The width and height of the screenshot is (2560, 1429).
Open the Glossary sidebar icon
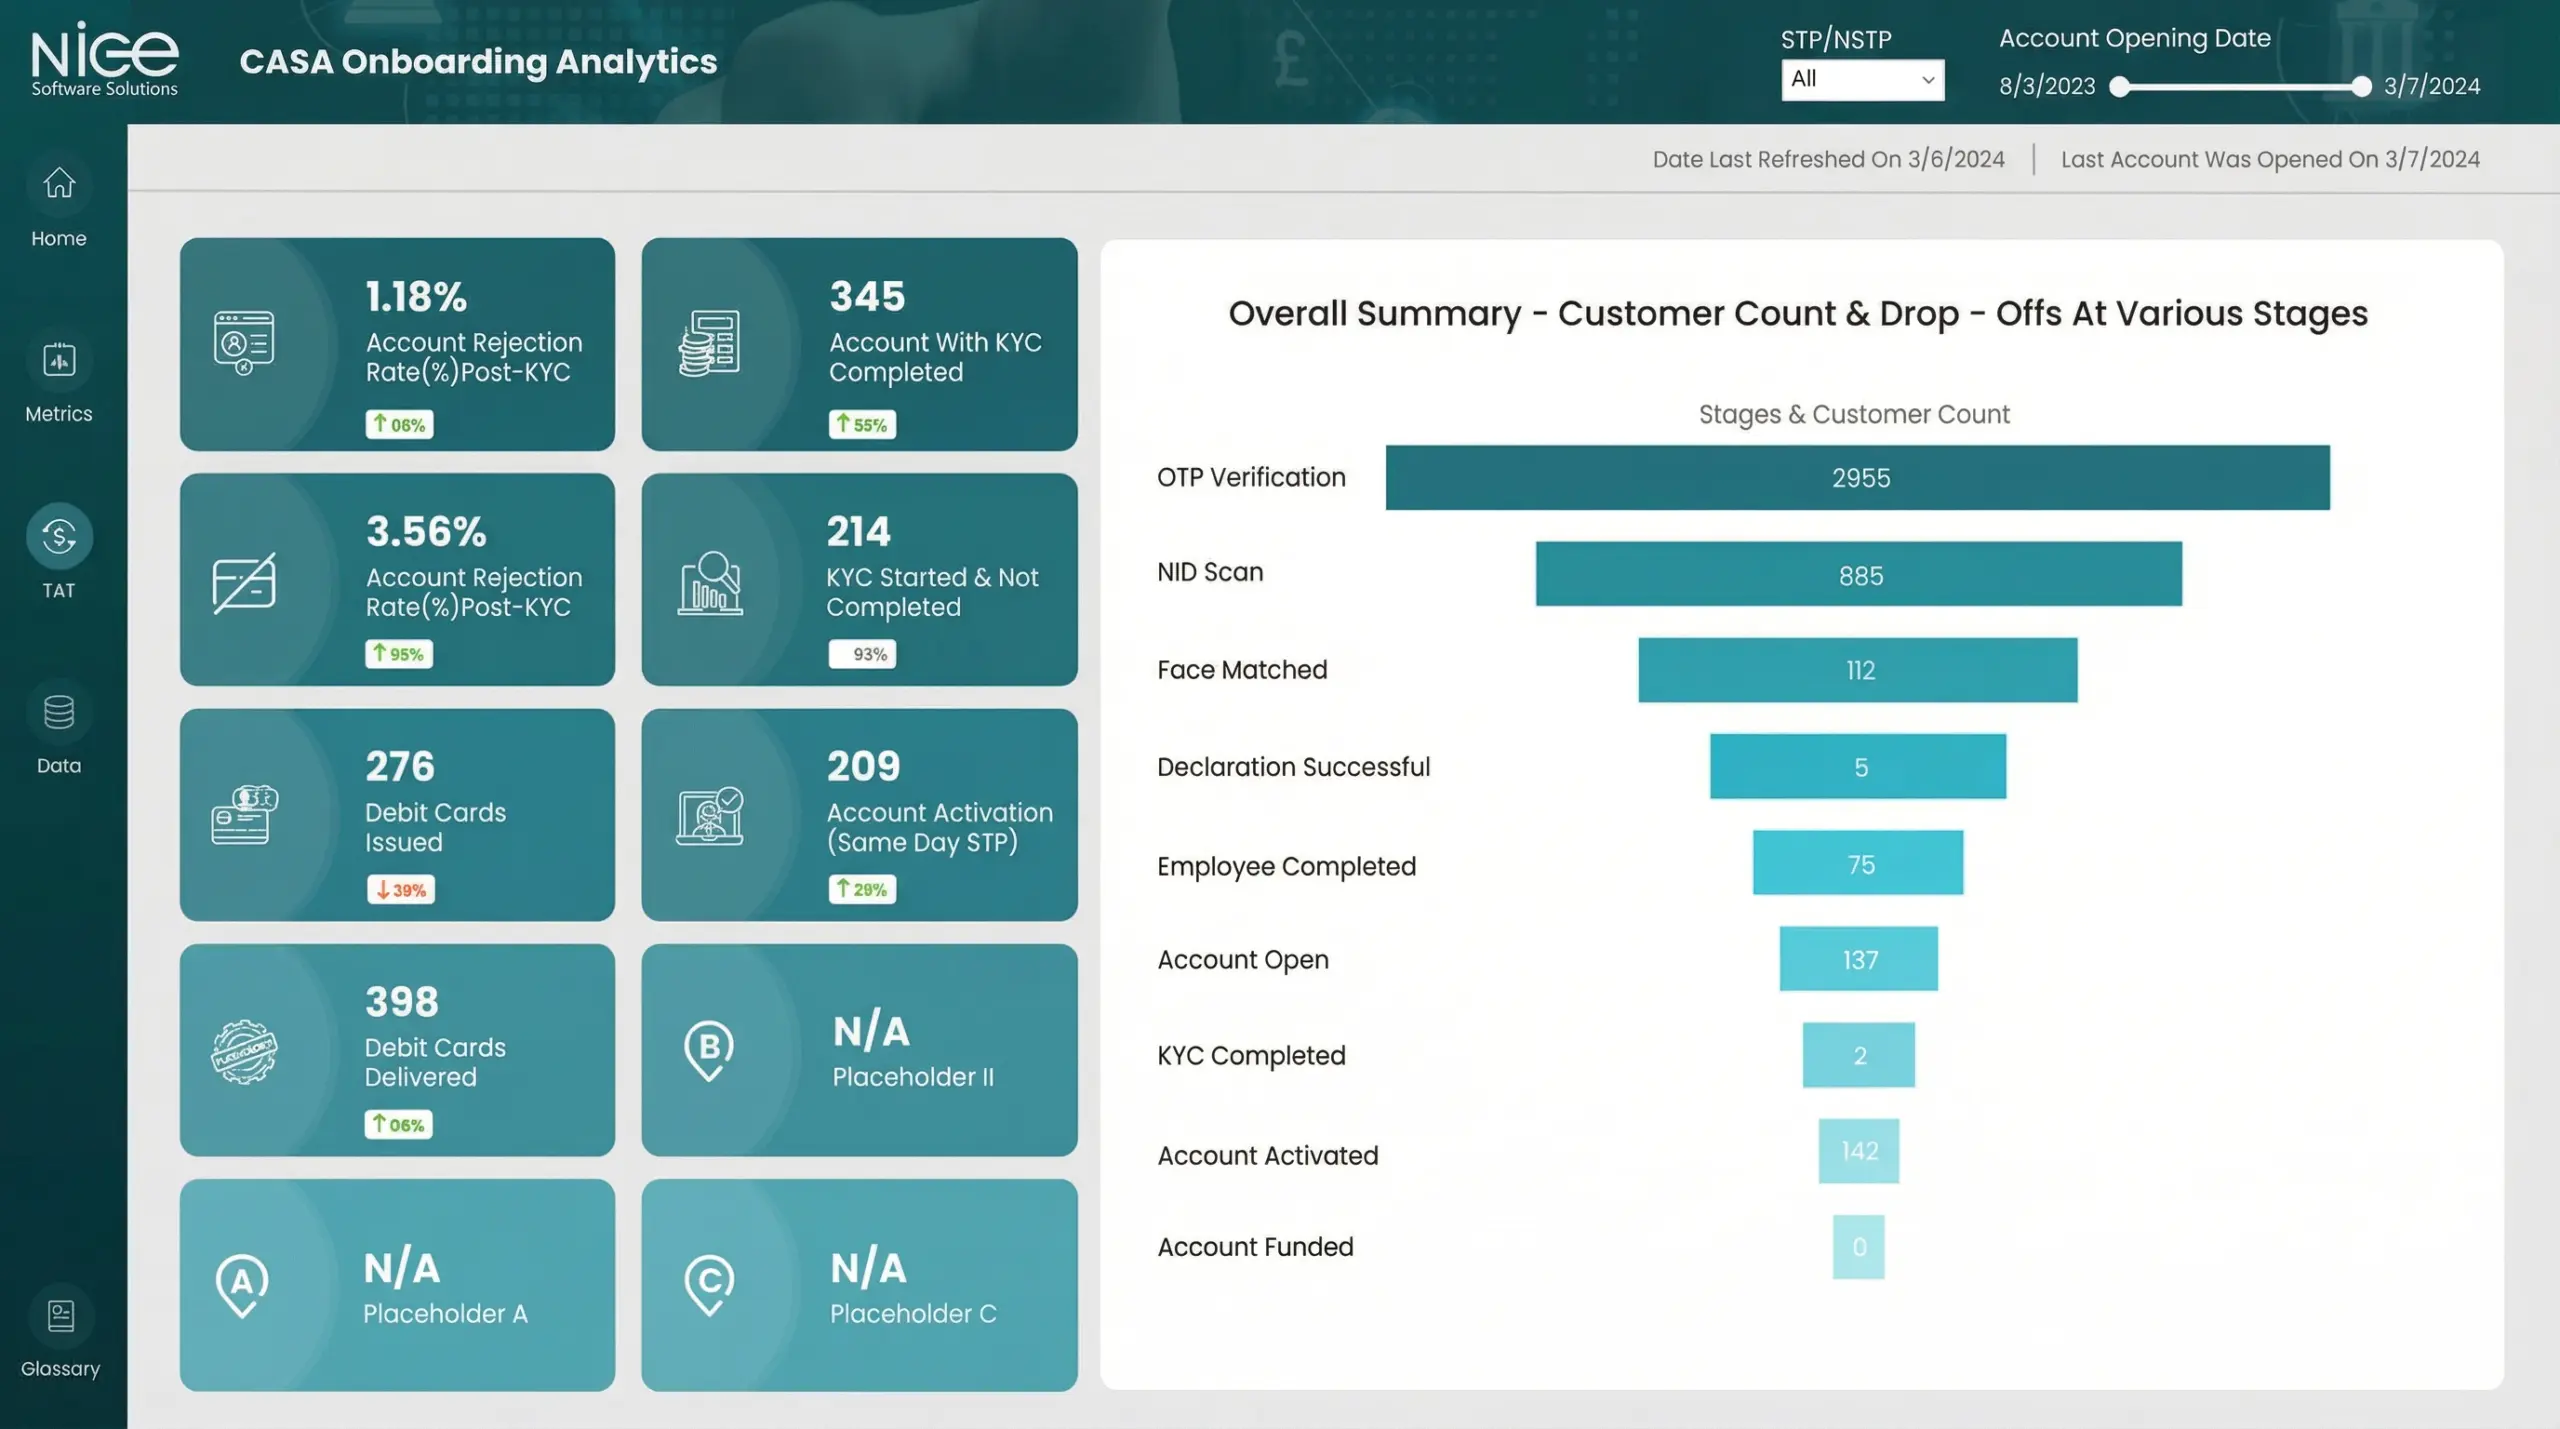[x=60, y=1316]
